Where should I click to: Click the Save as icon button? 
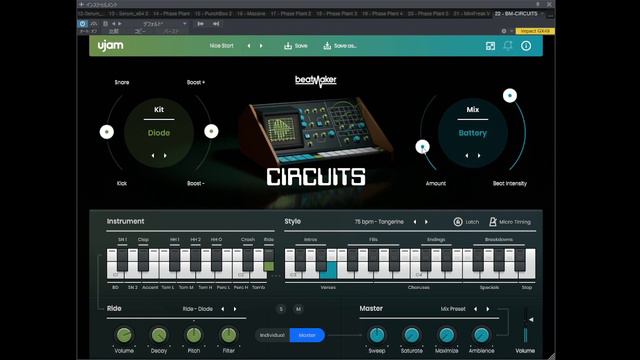coord(327,46)
